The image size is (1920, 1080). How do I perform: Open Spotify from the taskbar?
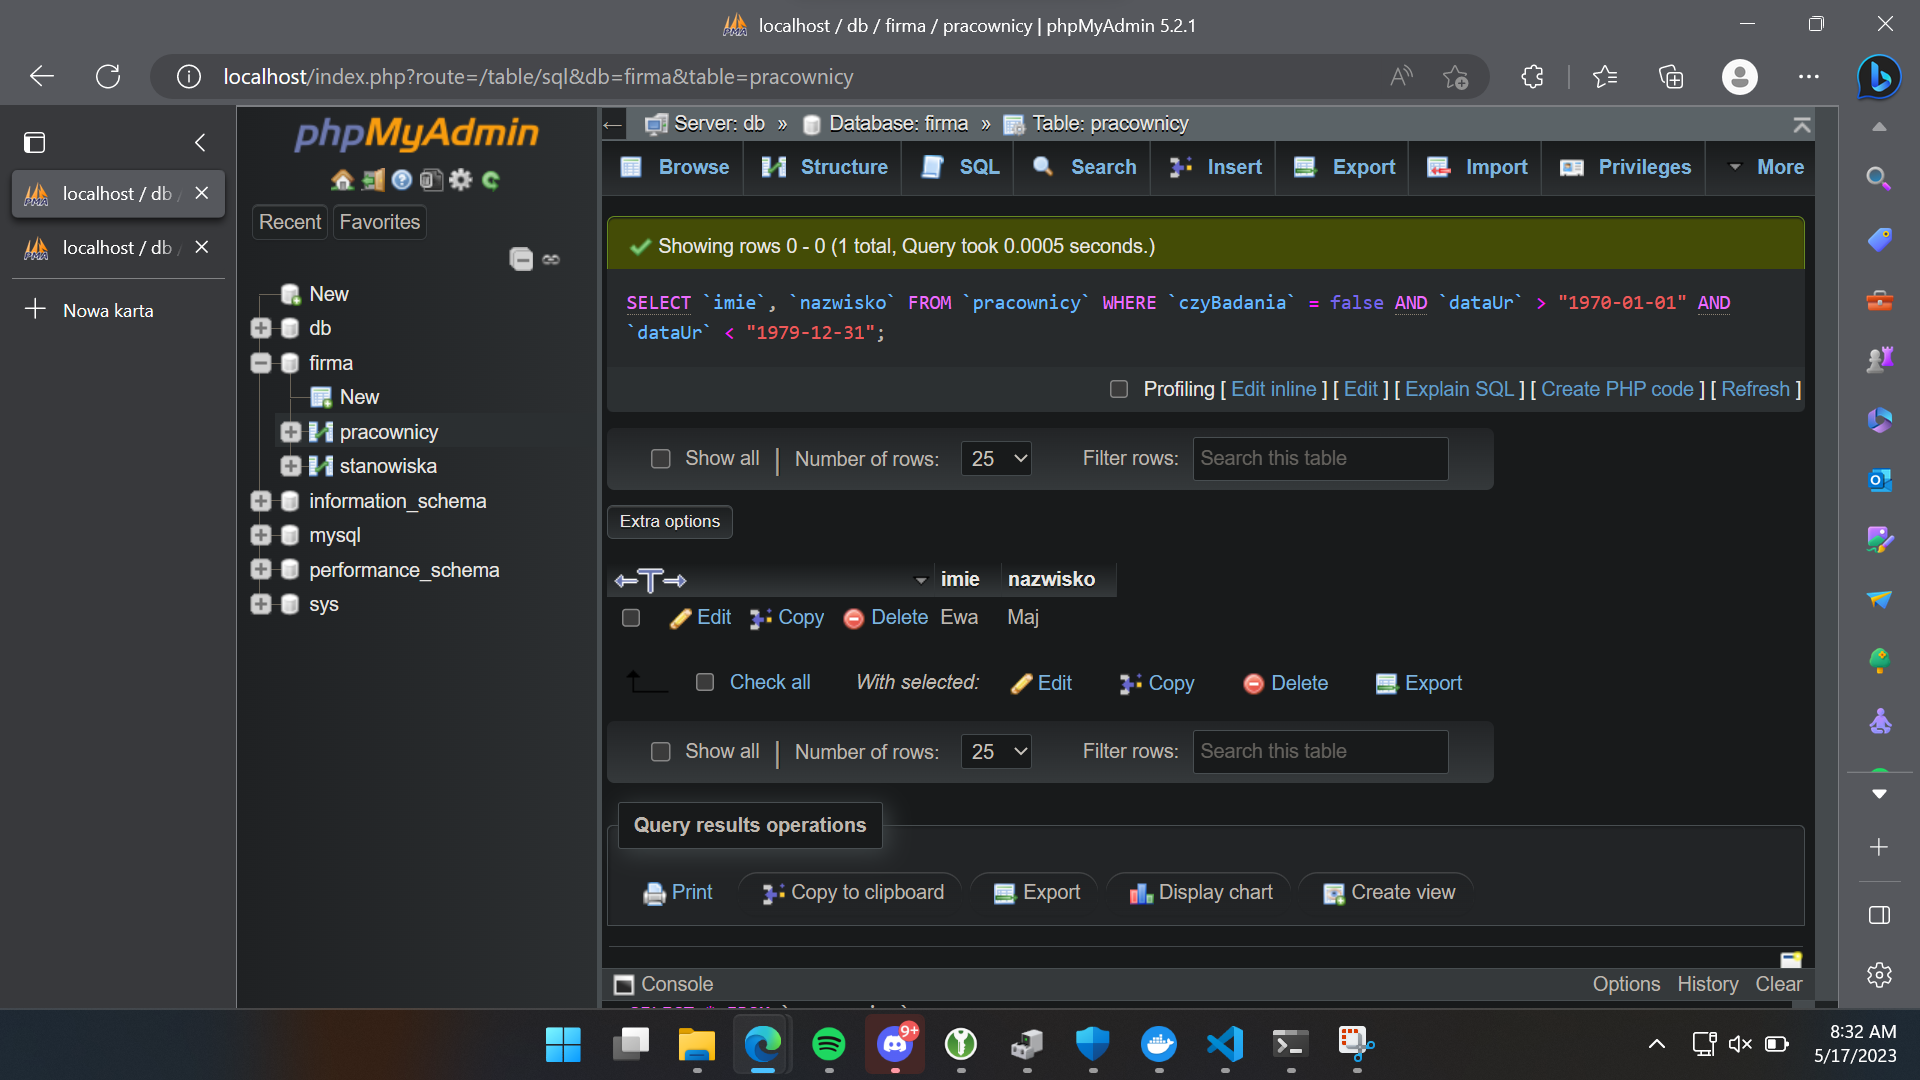click(x=828, y=1045)
